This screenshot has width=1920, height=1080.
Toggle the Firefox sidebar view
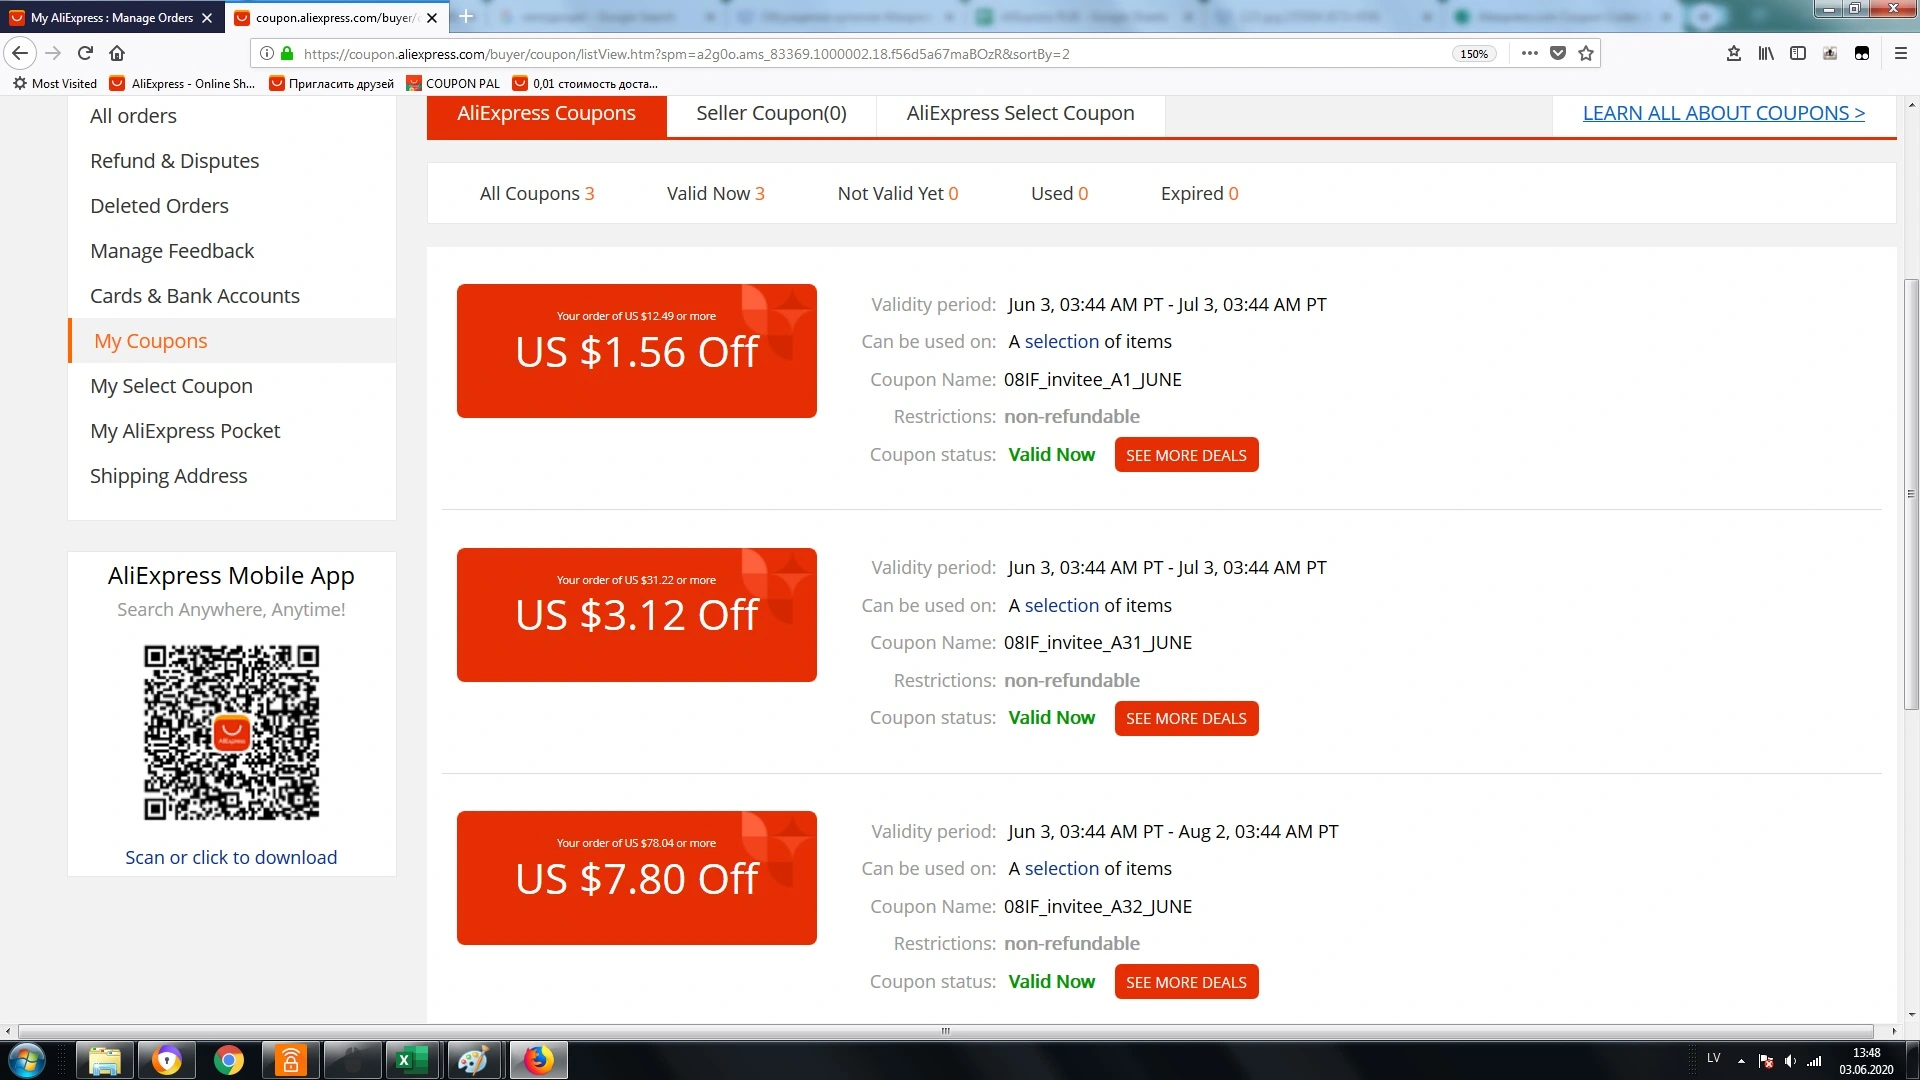pos(1798,53)
